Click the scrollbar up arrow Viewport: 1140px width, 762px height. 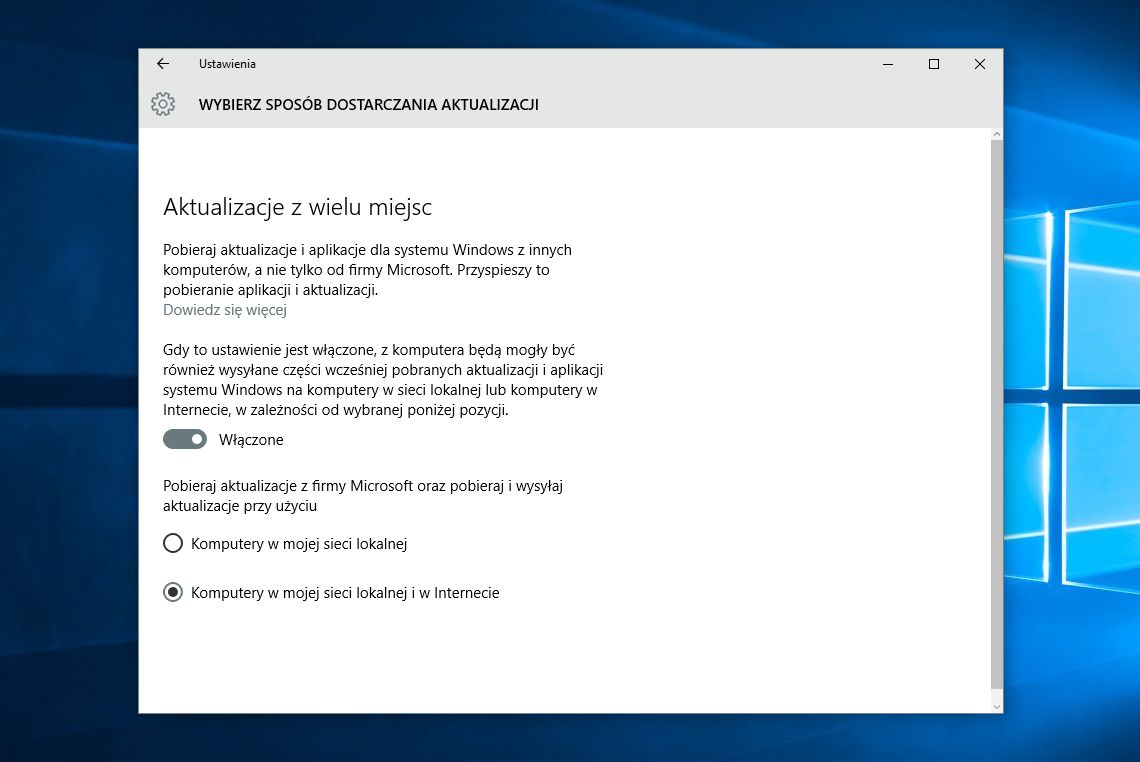point(997,135)
